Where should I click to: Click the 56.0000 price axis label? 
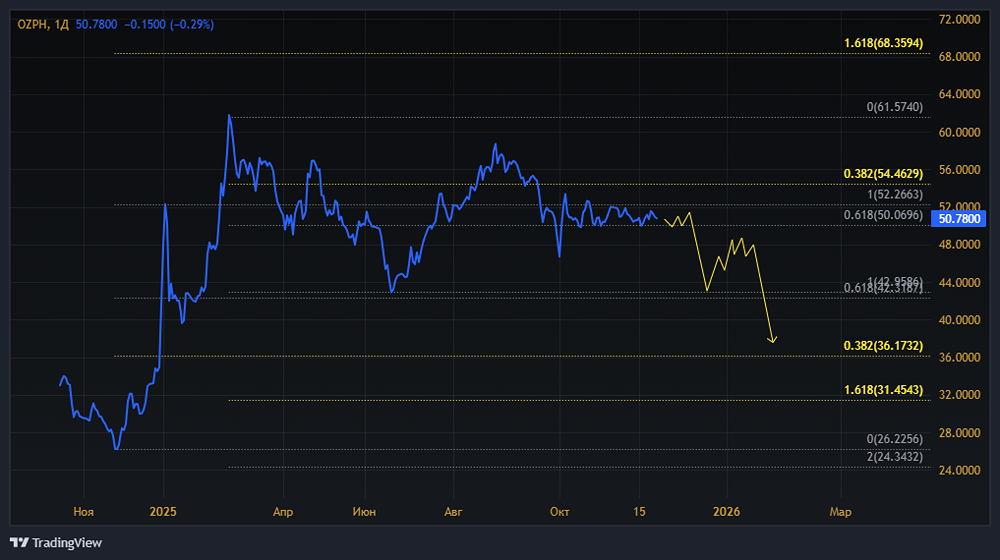[x=959, y=170]
